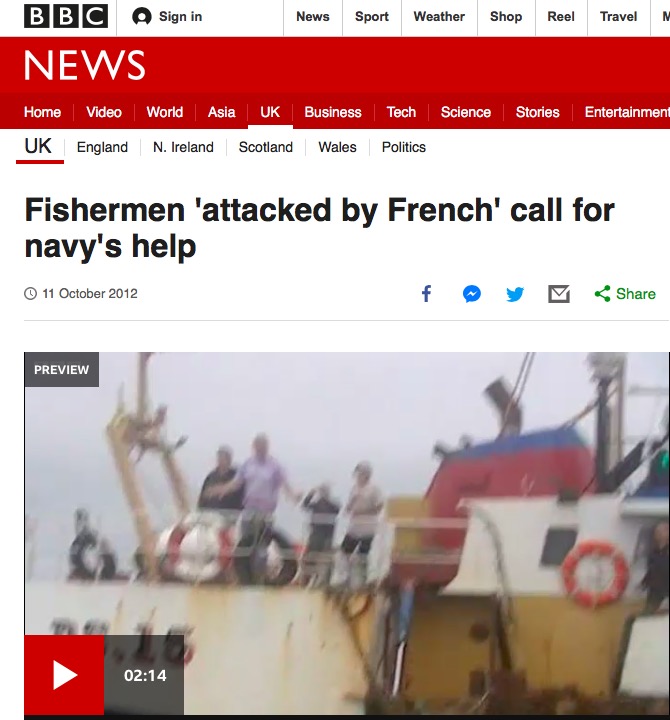Open the Stories news tab
The image size is (670, 720).
tap(537, 112)
